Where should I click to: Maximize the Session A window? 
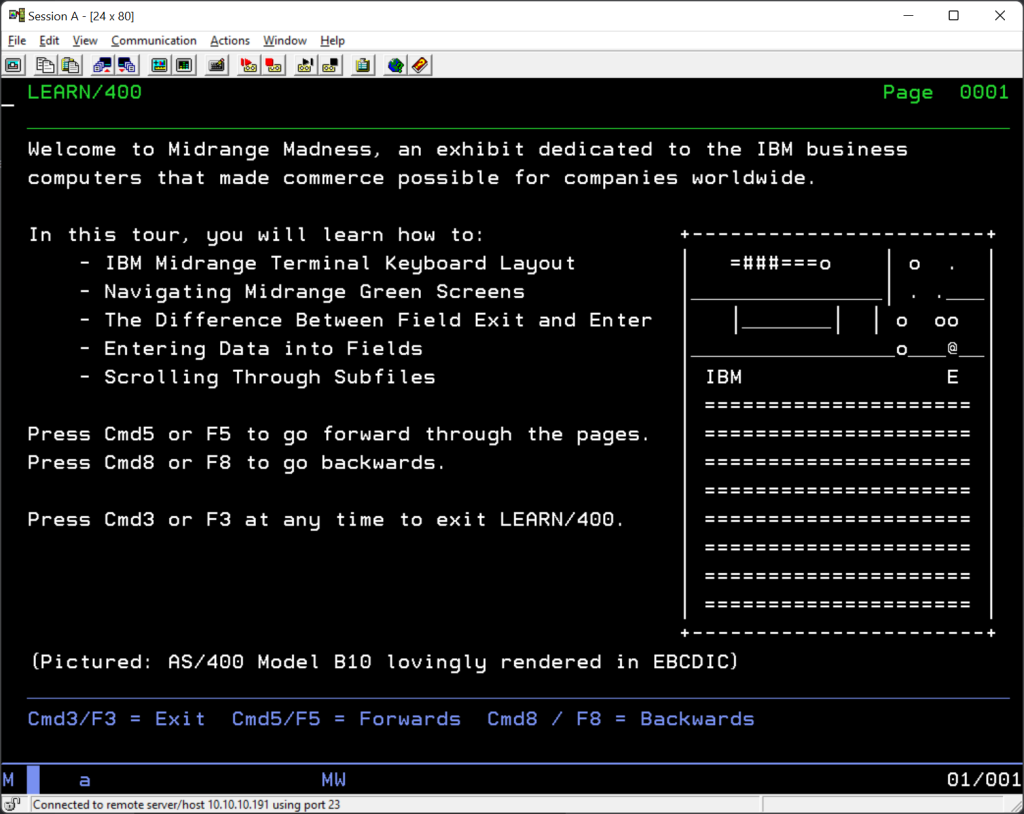[x=953, y=15]
